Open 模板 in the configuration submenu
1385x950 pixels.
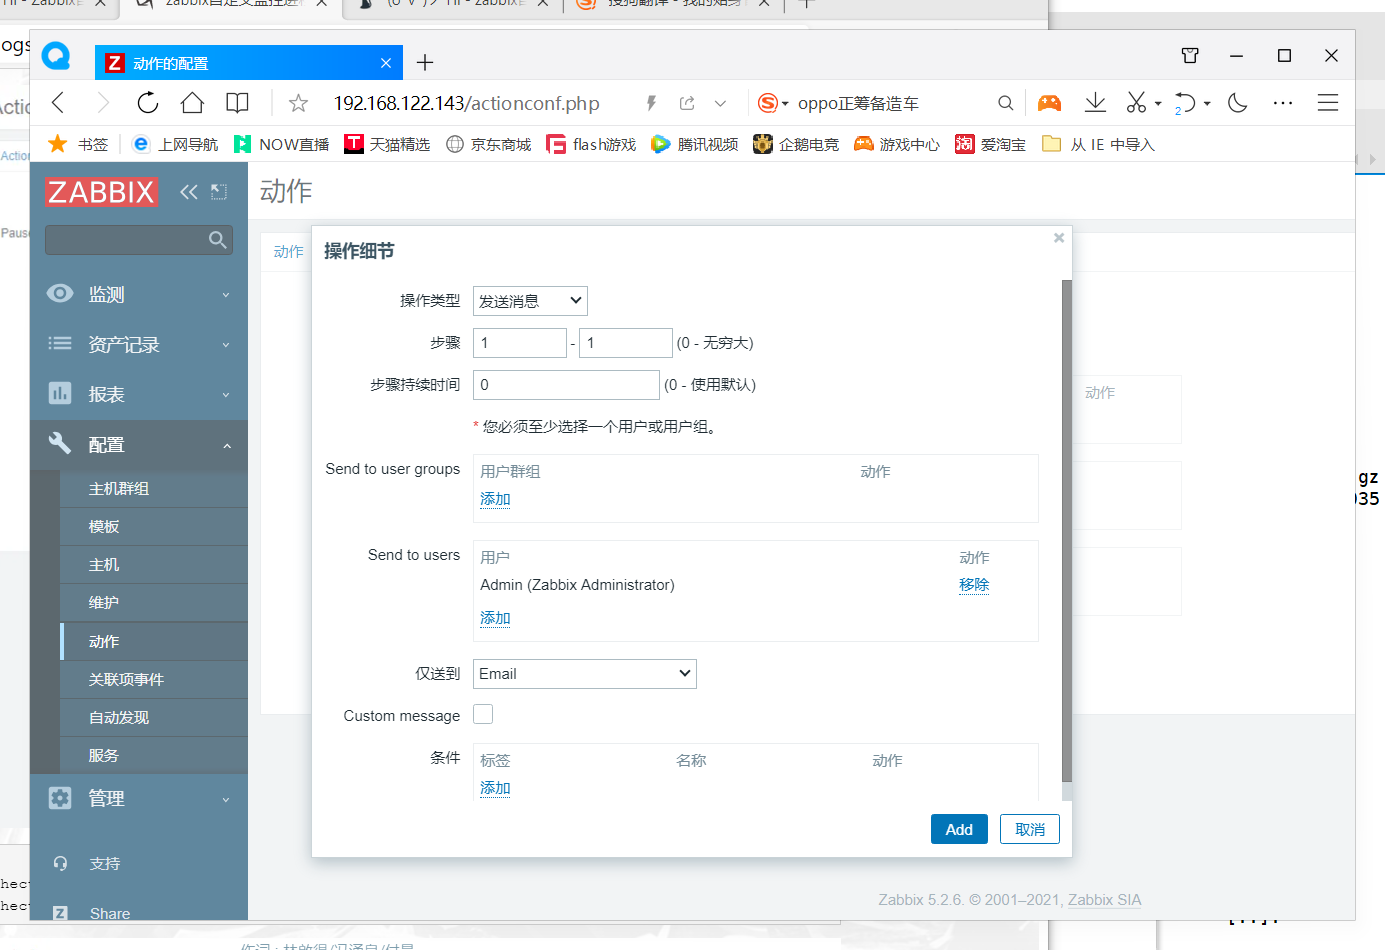tap(154, 527)
